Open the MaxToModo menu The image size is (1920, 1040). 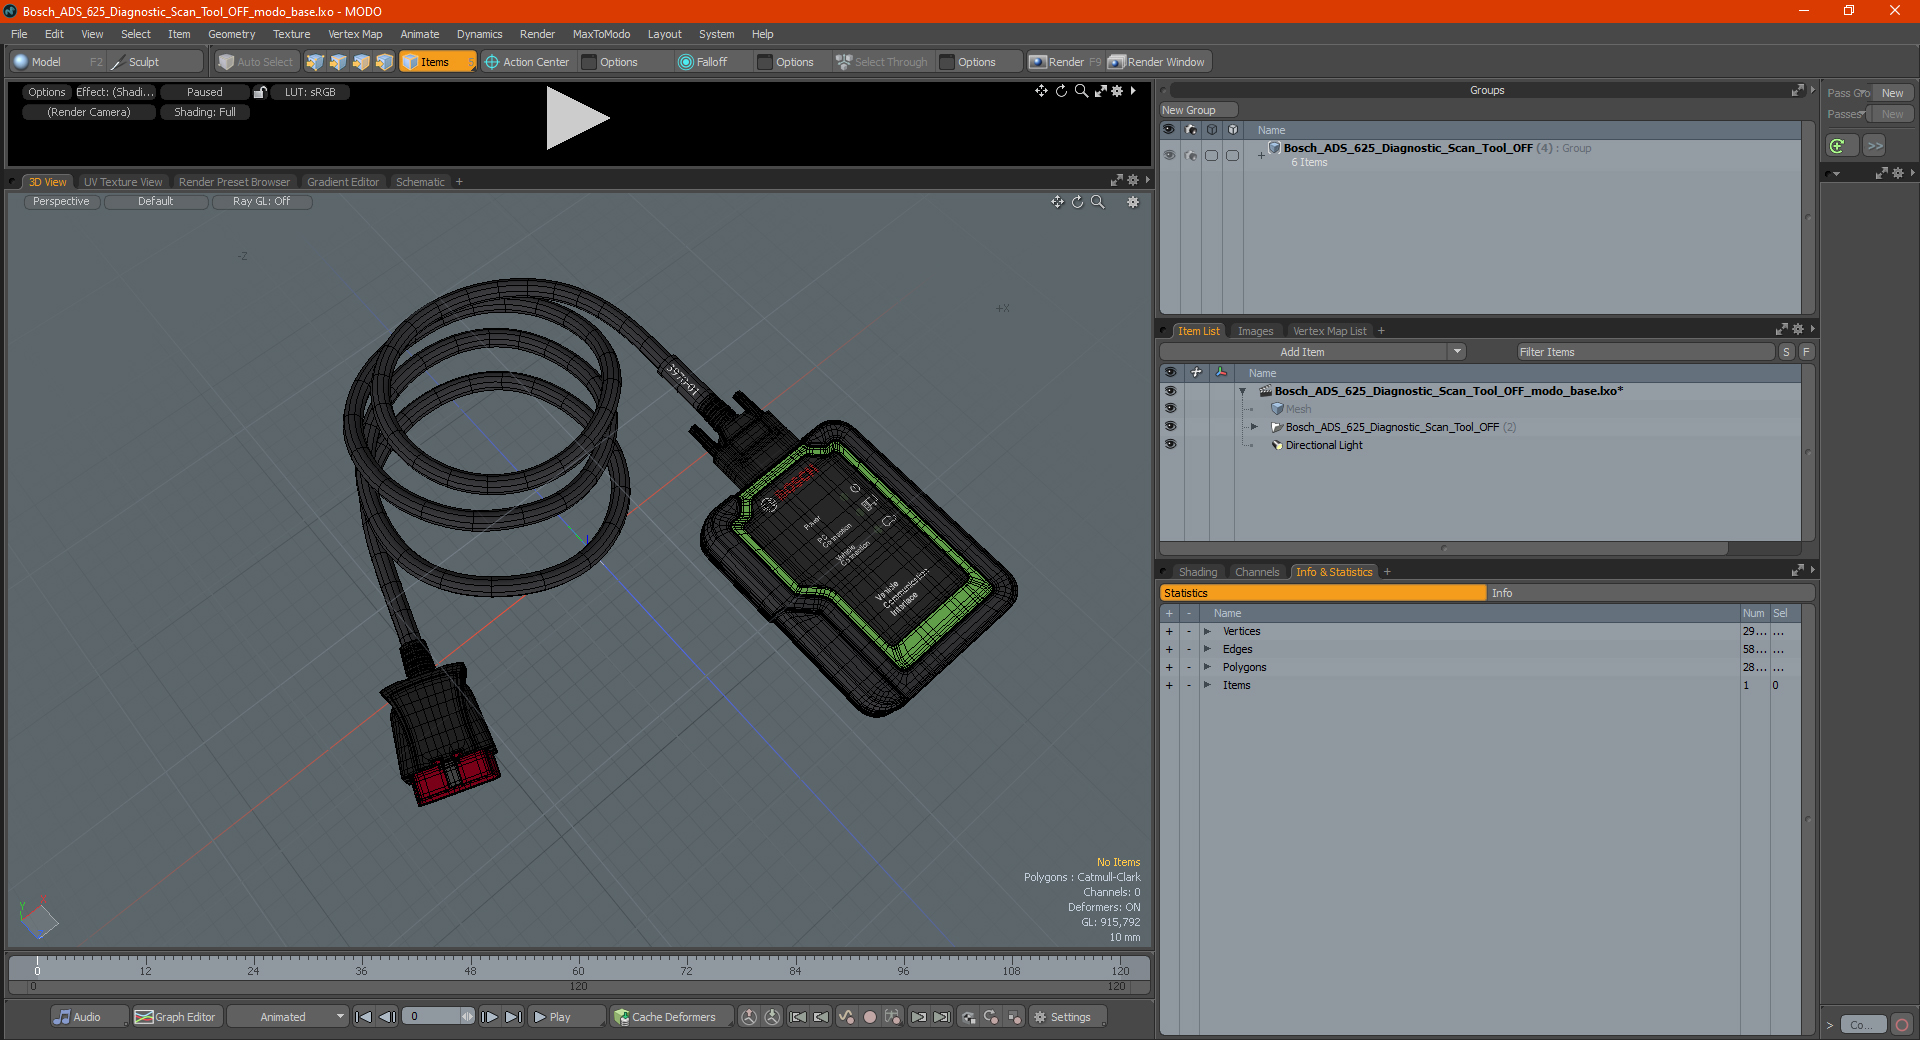tap(601, 34)
